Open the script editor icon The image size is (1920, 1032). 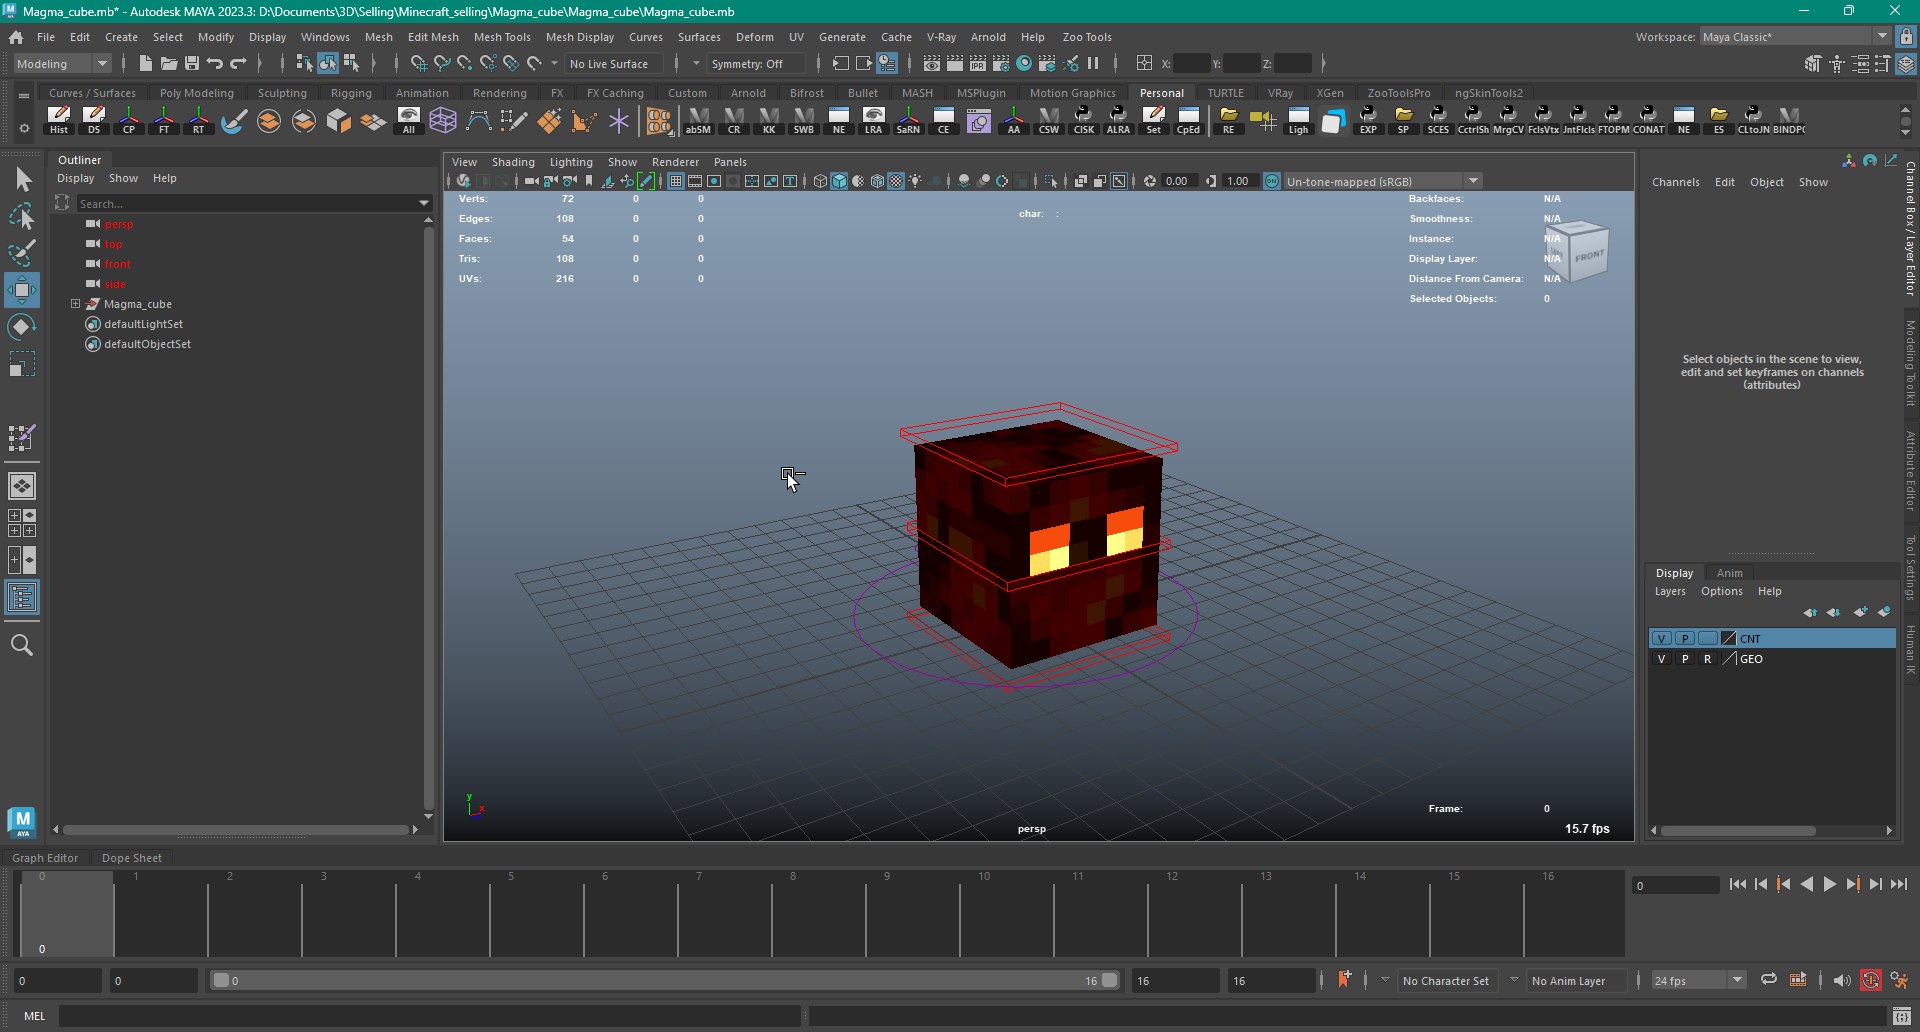pyautogui.click(x=1902, y=1016)
